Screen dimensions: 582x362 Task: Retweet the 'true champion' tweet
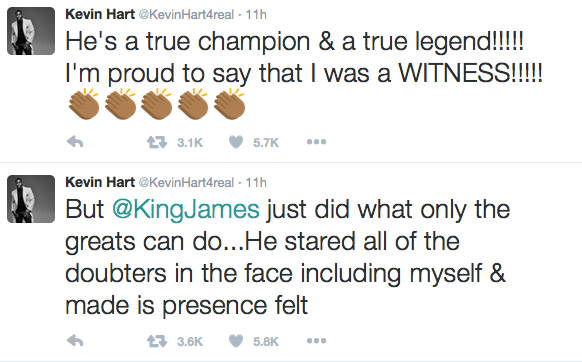coord(157,142)
